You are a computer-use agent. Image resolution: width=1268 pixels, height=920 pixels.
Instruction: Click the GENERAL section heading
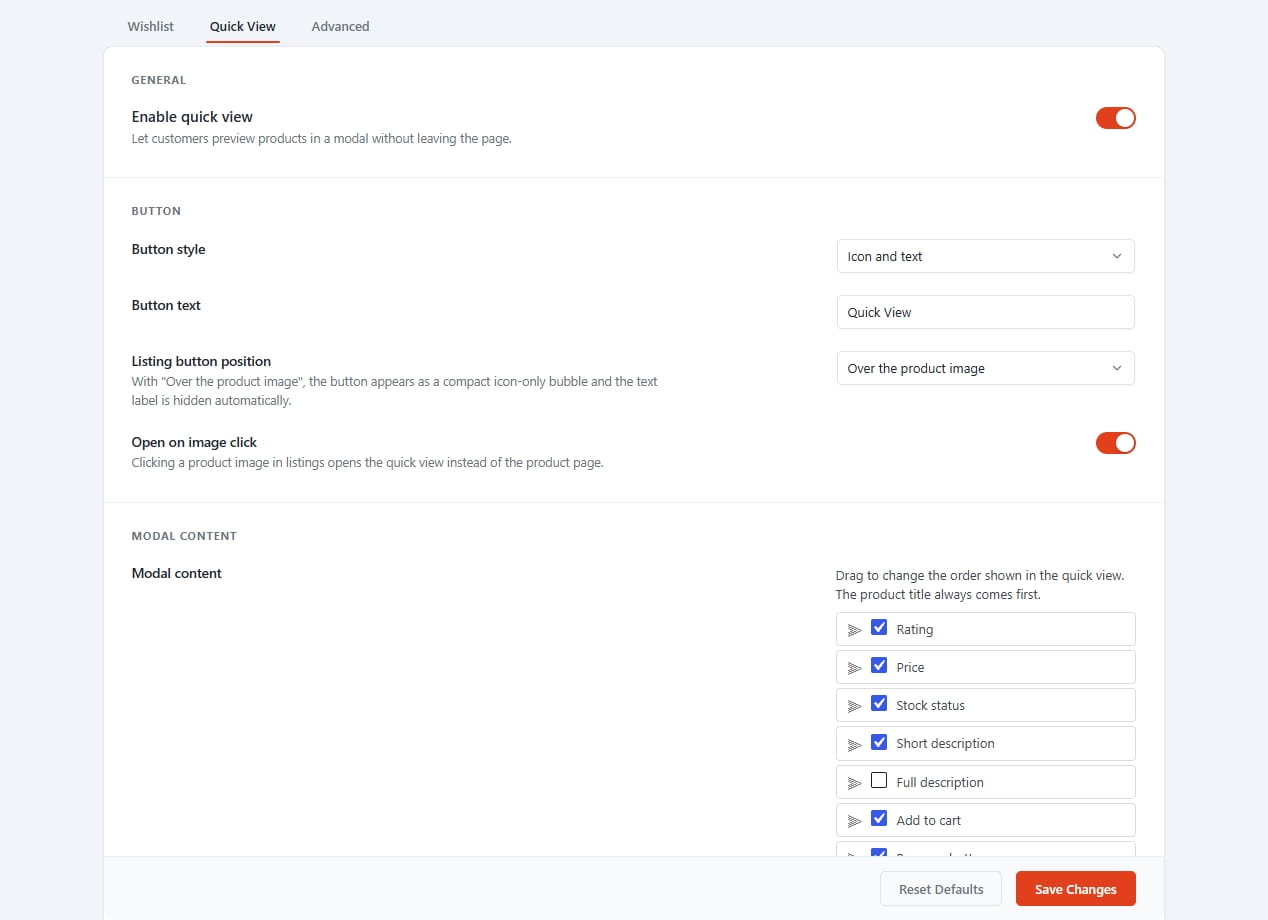[x=159, y=80]
